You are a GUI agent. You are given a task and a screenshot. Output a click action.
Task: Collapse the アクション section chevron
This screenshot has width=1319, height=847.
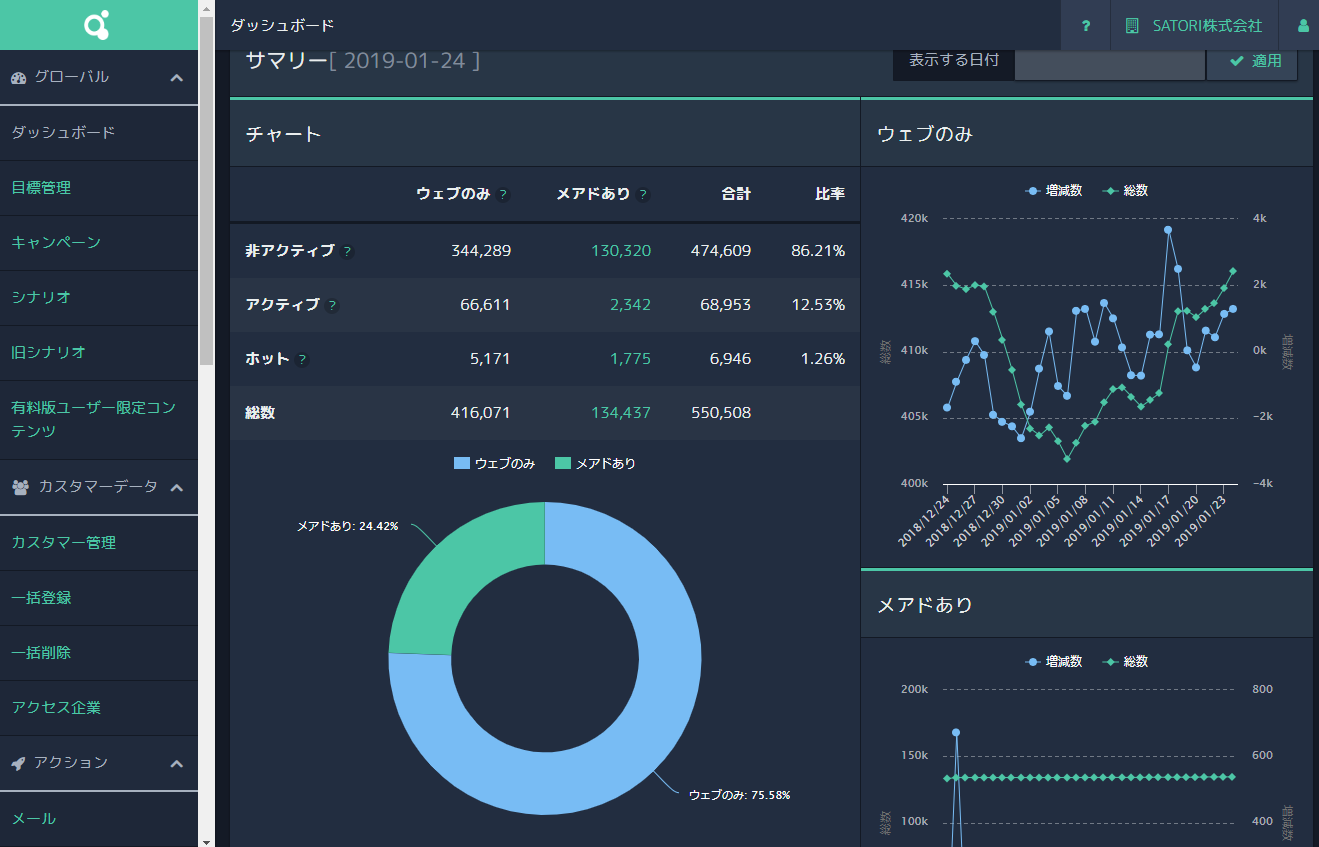177,763
